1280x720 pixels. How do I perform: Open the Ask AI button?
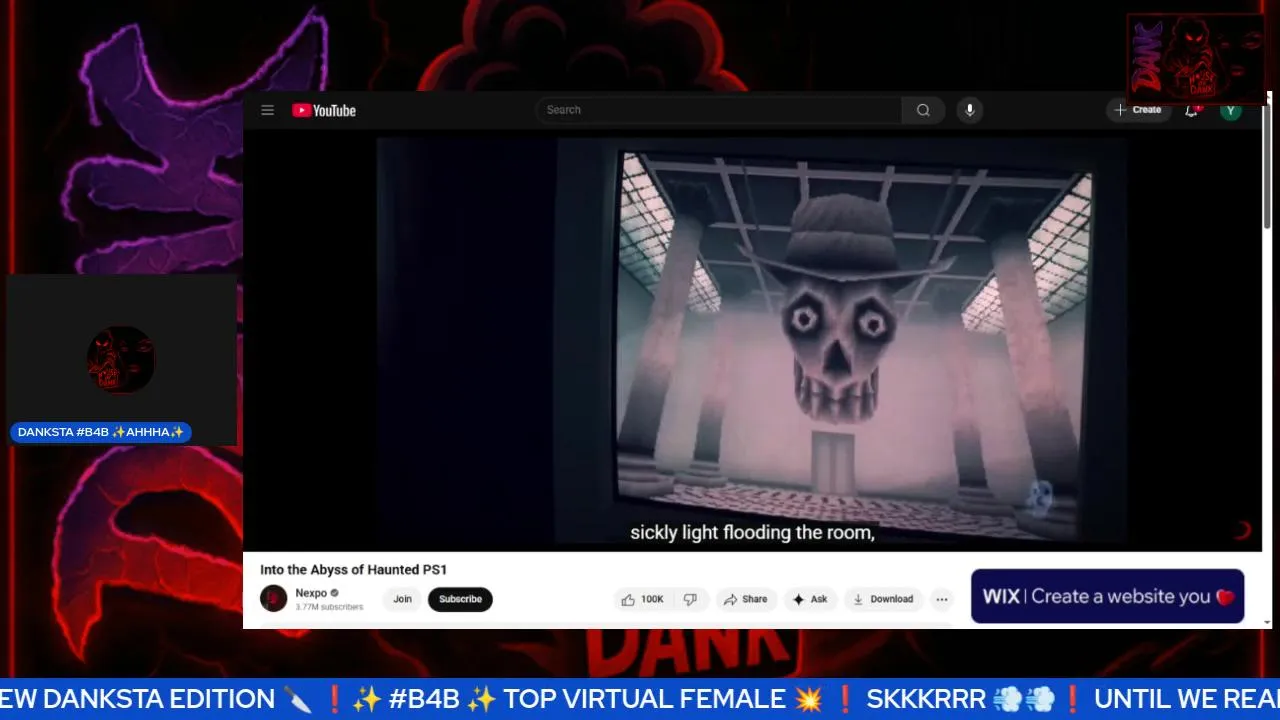(810, 599)
